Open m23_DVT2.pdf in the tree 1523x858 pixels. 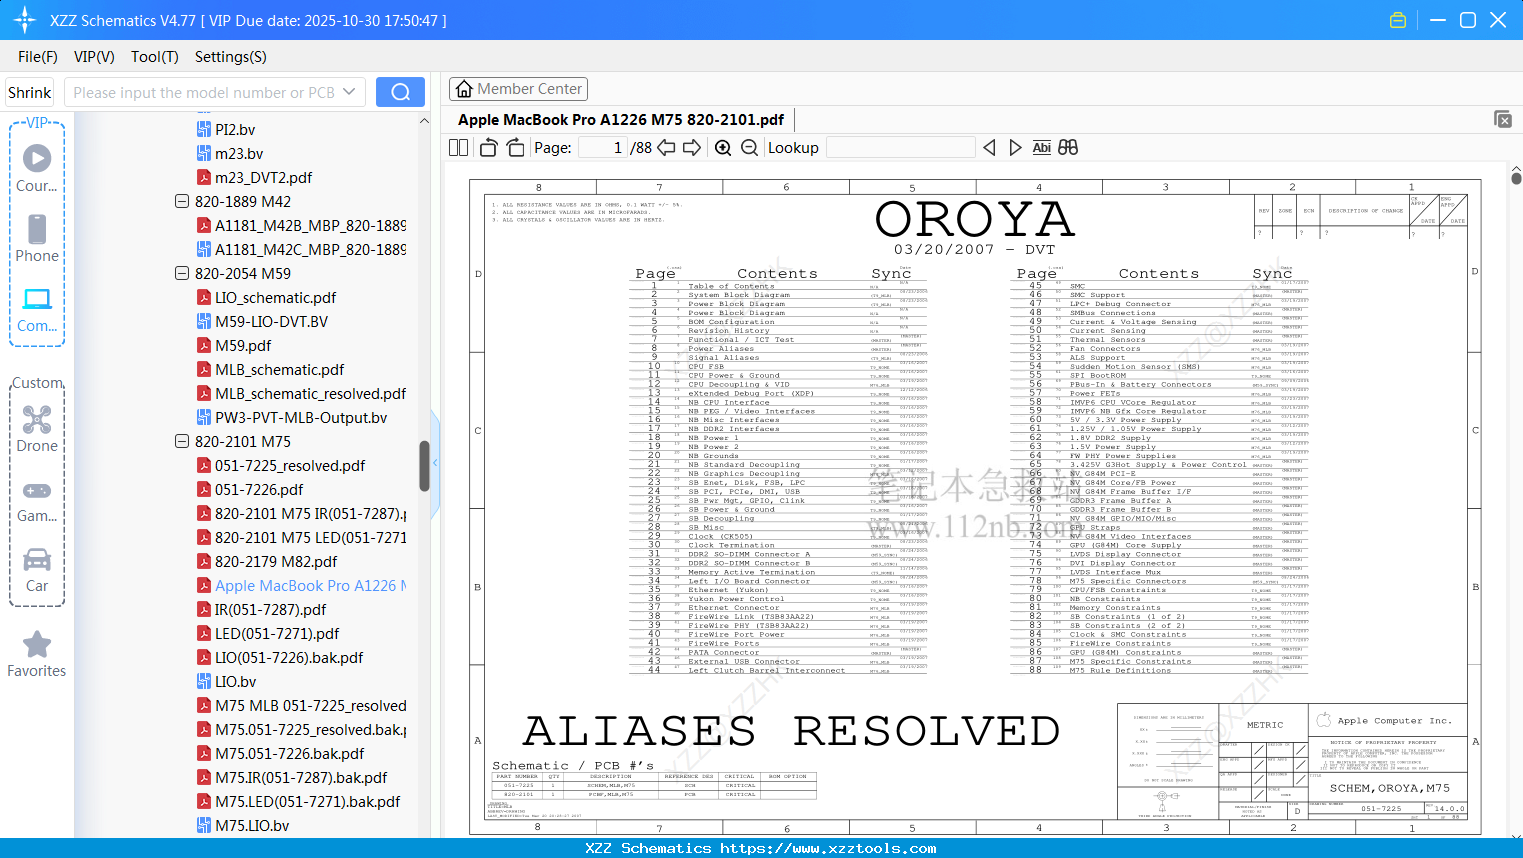click(x=263, y=177)
